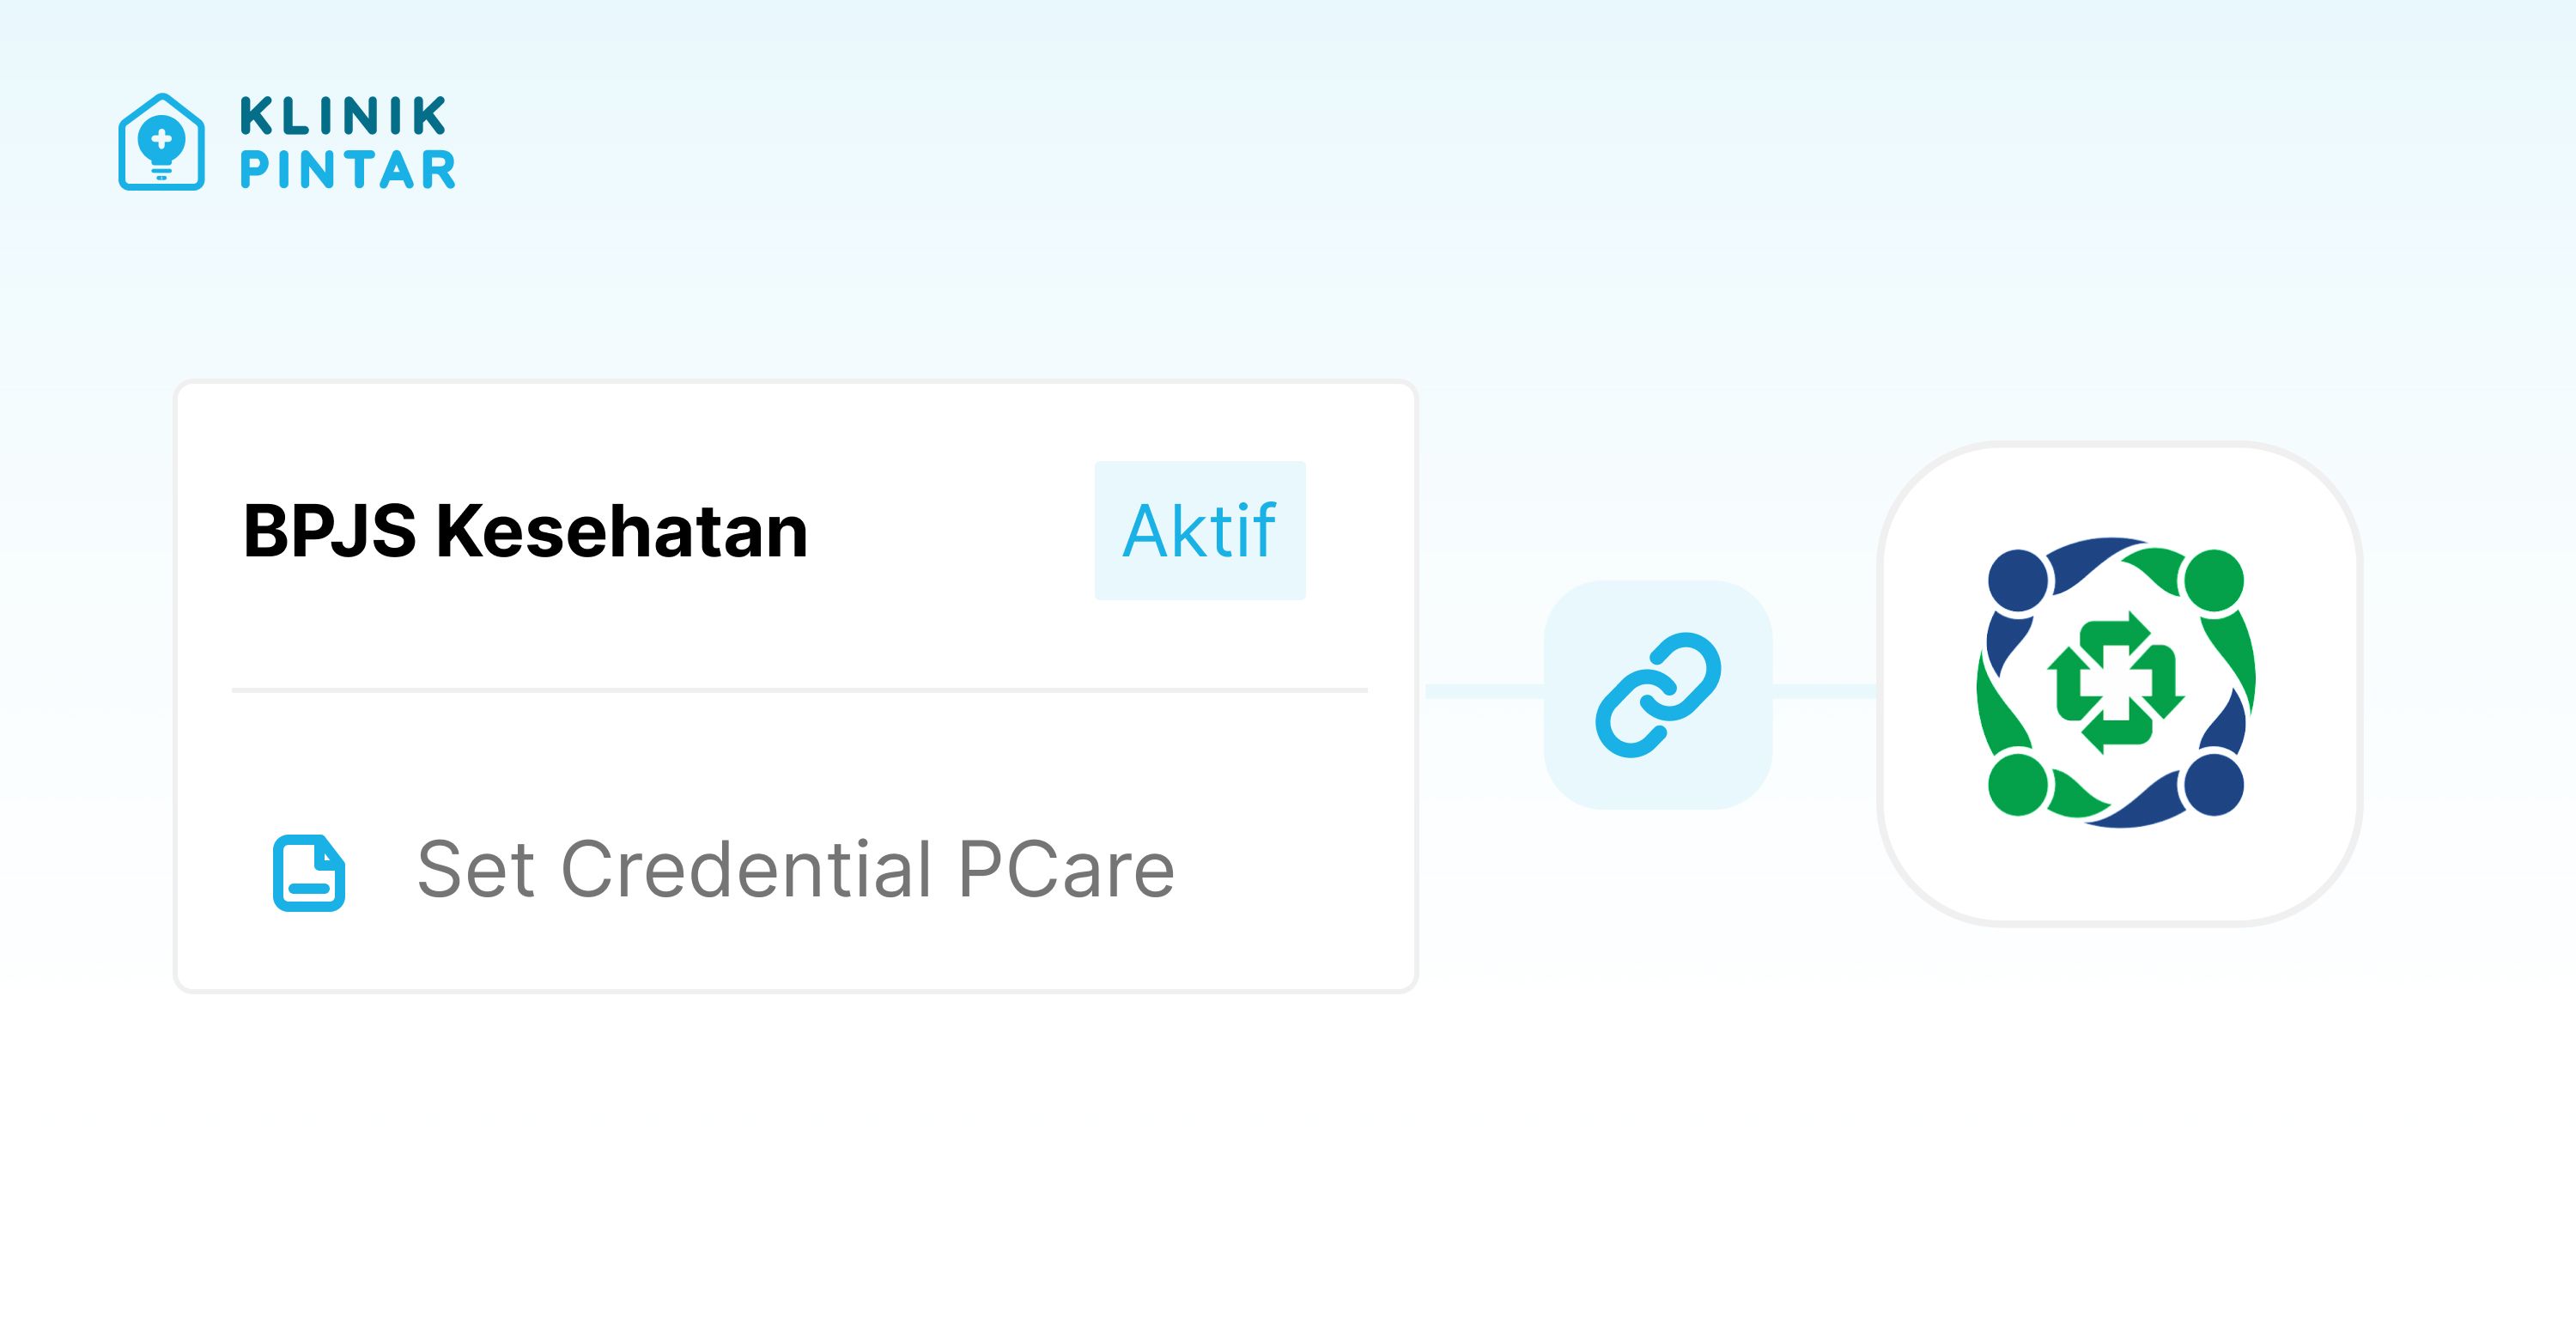Click the BPJS Kesehatan card heading
2576x1324 pixels.
[x=525, y=531]
